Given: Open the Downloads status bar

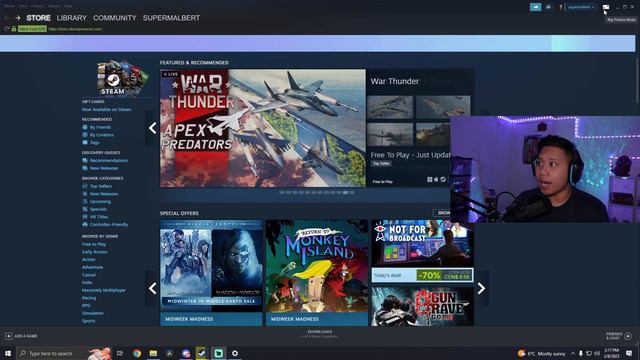Looking at the screenshot, I should tap(320, 334).
